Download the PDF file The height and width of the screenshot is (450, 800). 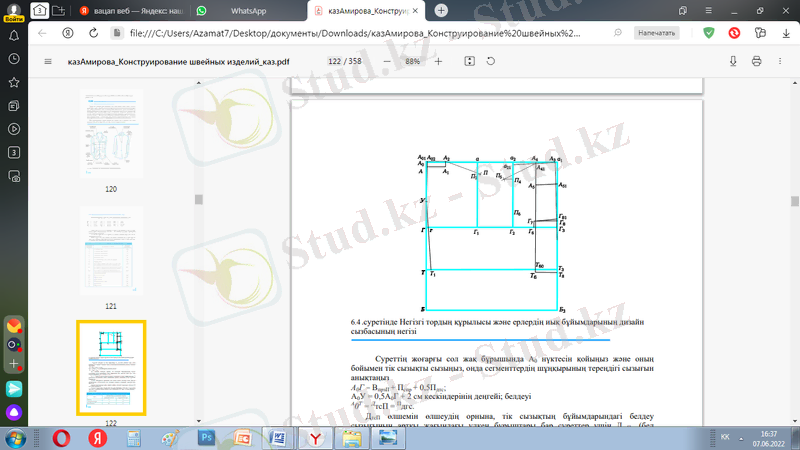tap(733, 61)
